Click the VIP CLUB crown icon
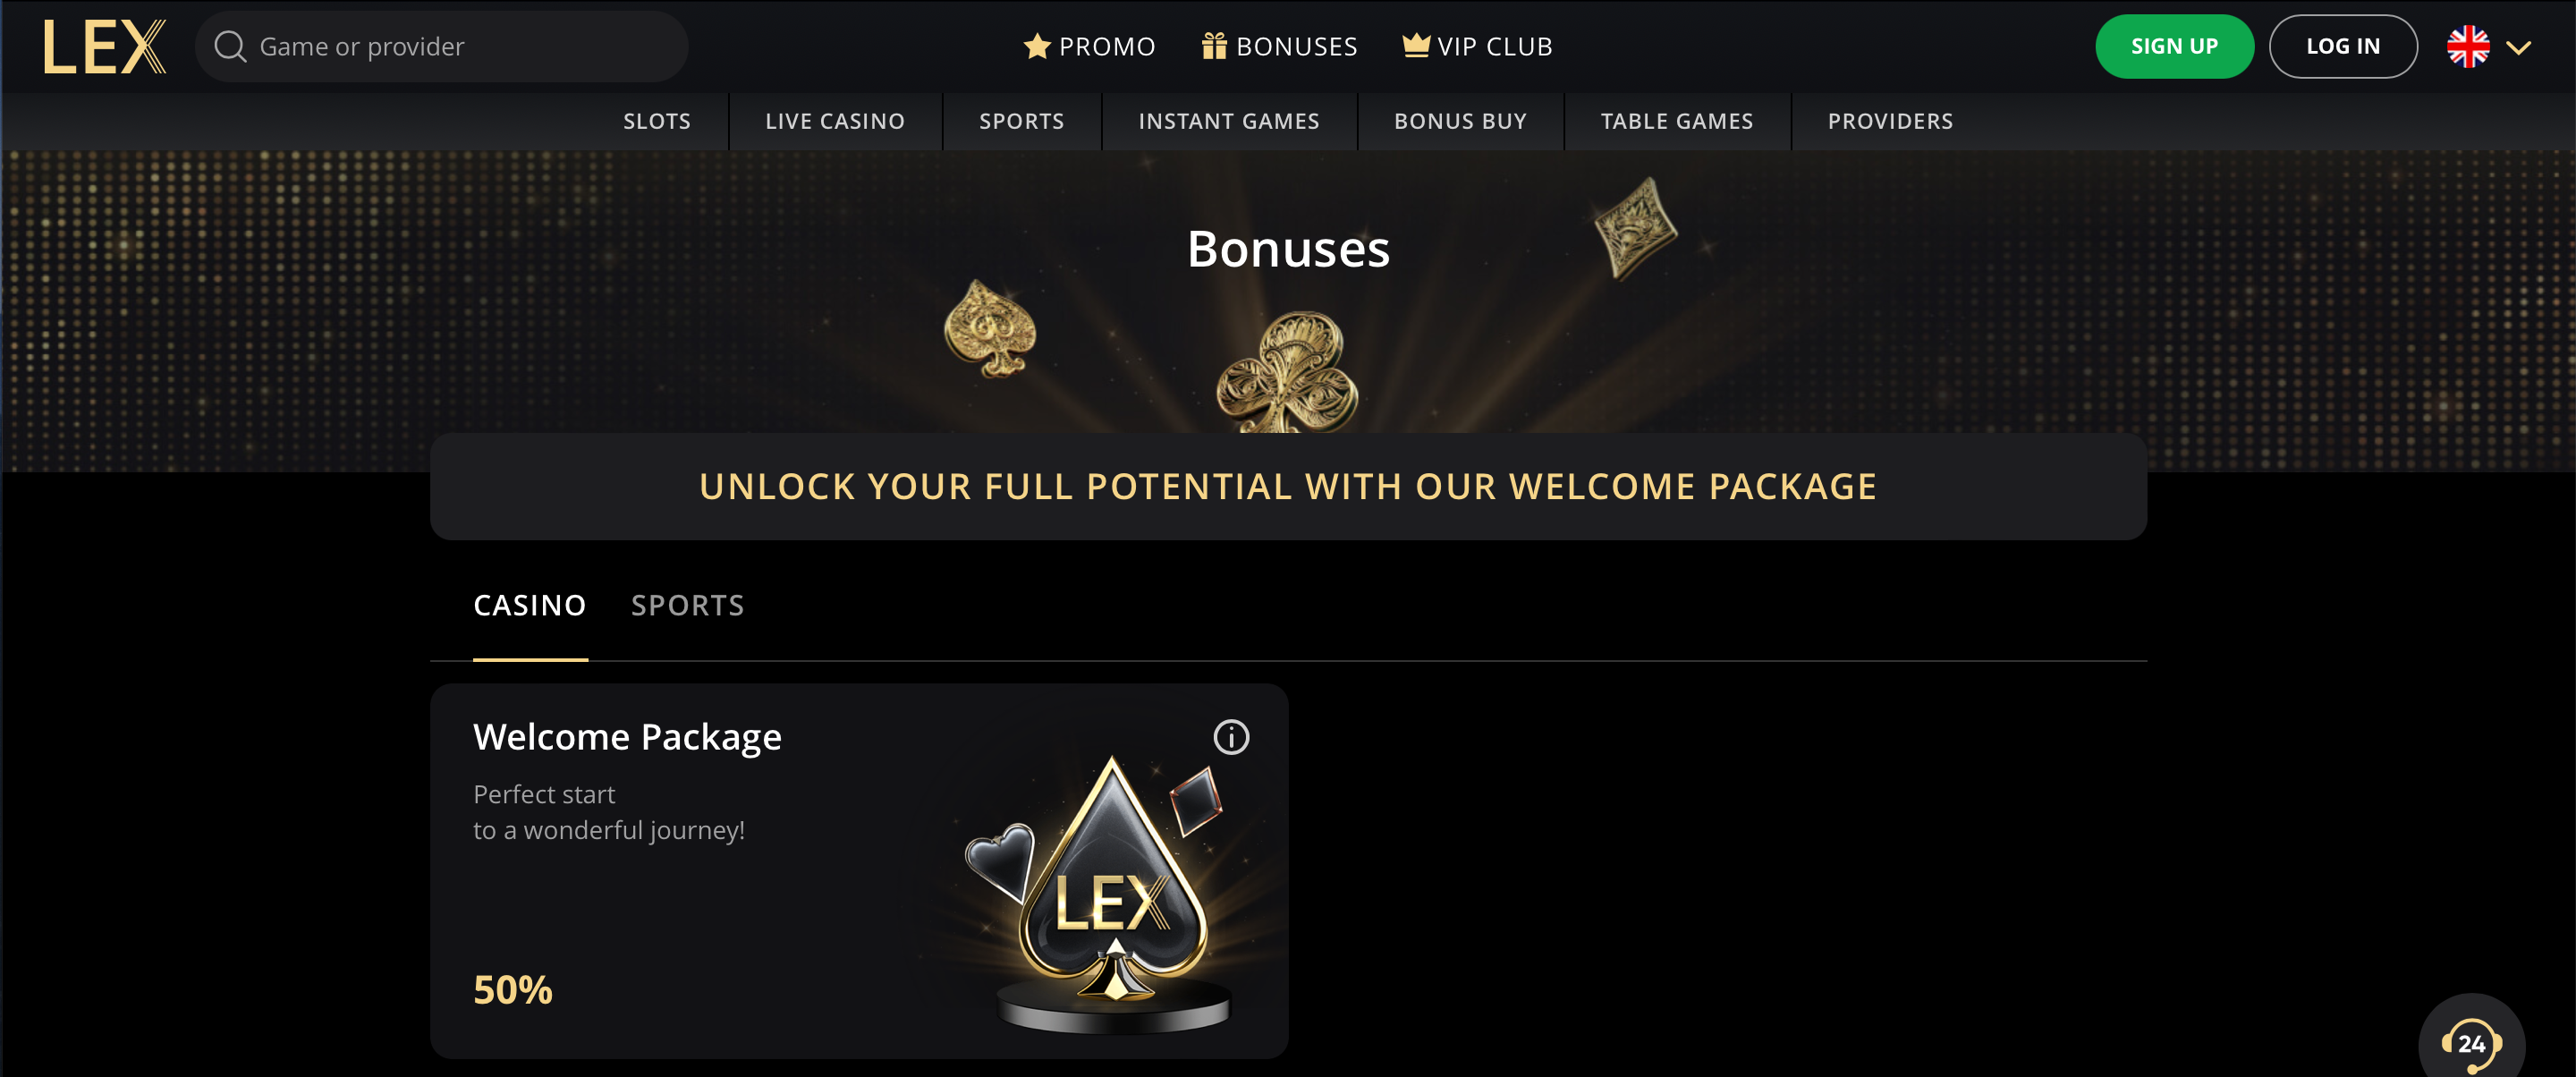 coord(1416,46)
